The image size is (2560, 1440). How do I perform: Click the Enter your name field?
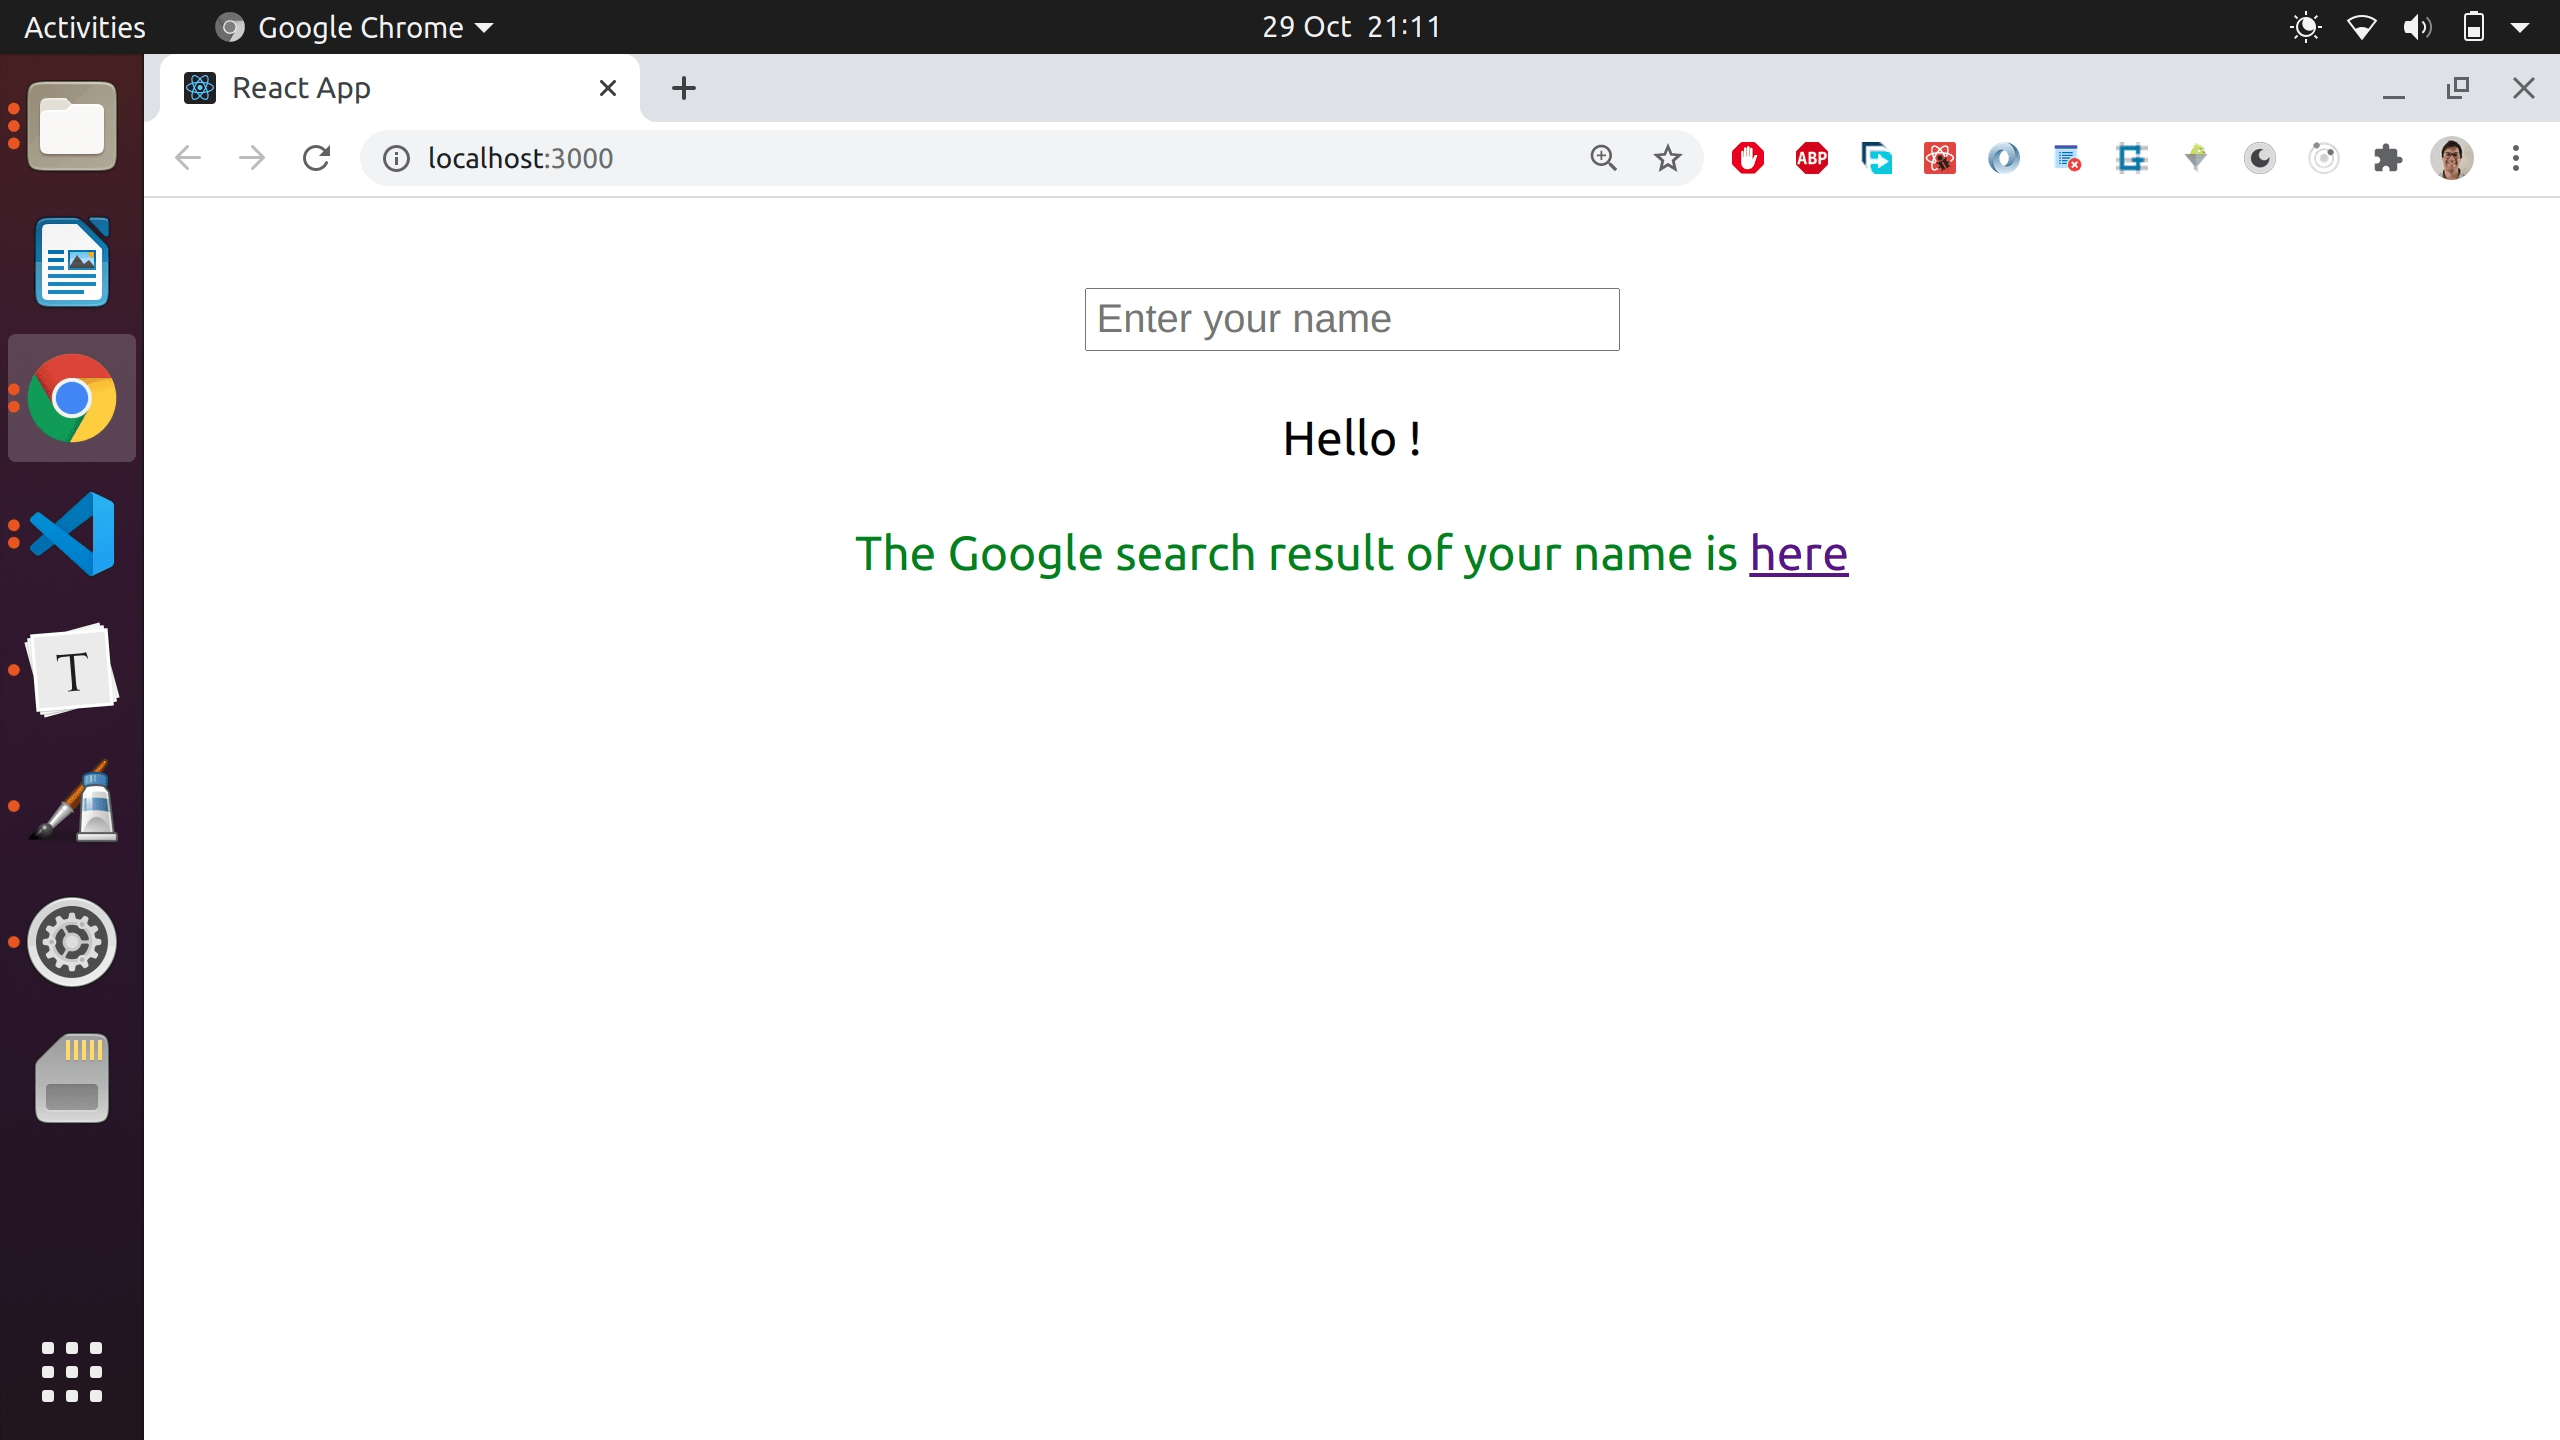click(1350, 318)
